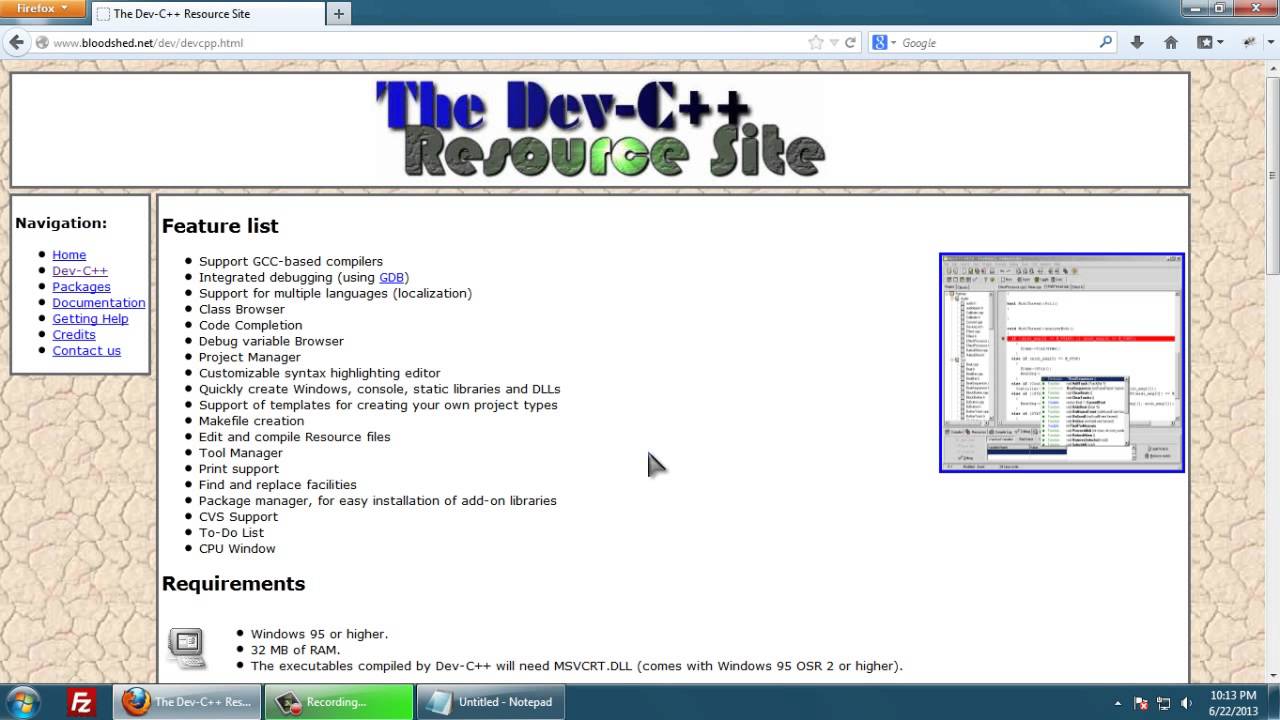Click the 'Makefile creation' list item
Image resolution: width=1280 pixels, height=720 pixels.
click(251, 421)
